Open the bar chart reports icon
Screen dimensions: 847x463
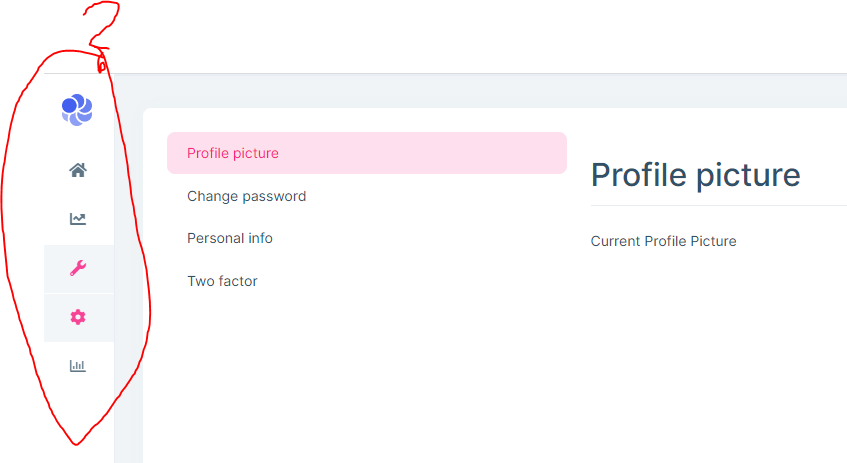click(78, 366)
